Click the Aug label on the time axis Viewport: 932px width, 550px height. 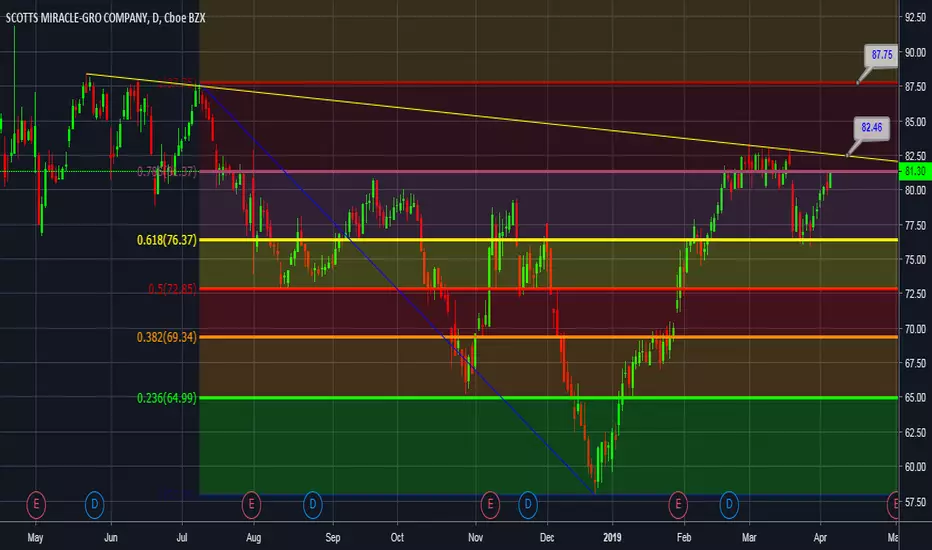[253, 538]
